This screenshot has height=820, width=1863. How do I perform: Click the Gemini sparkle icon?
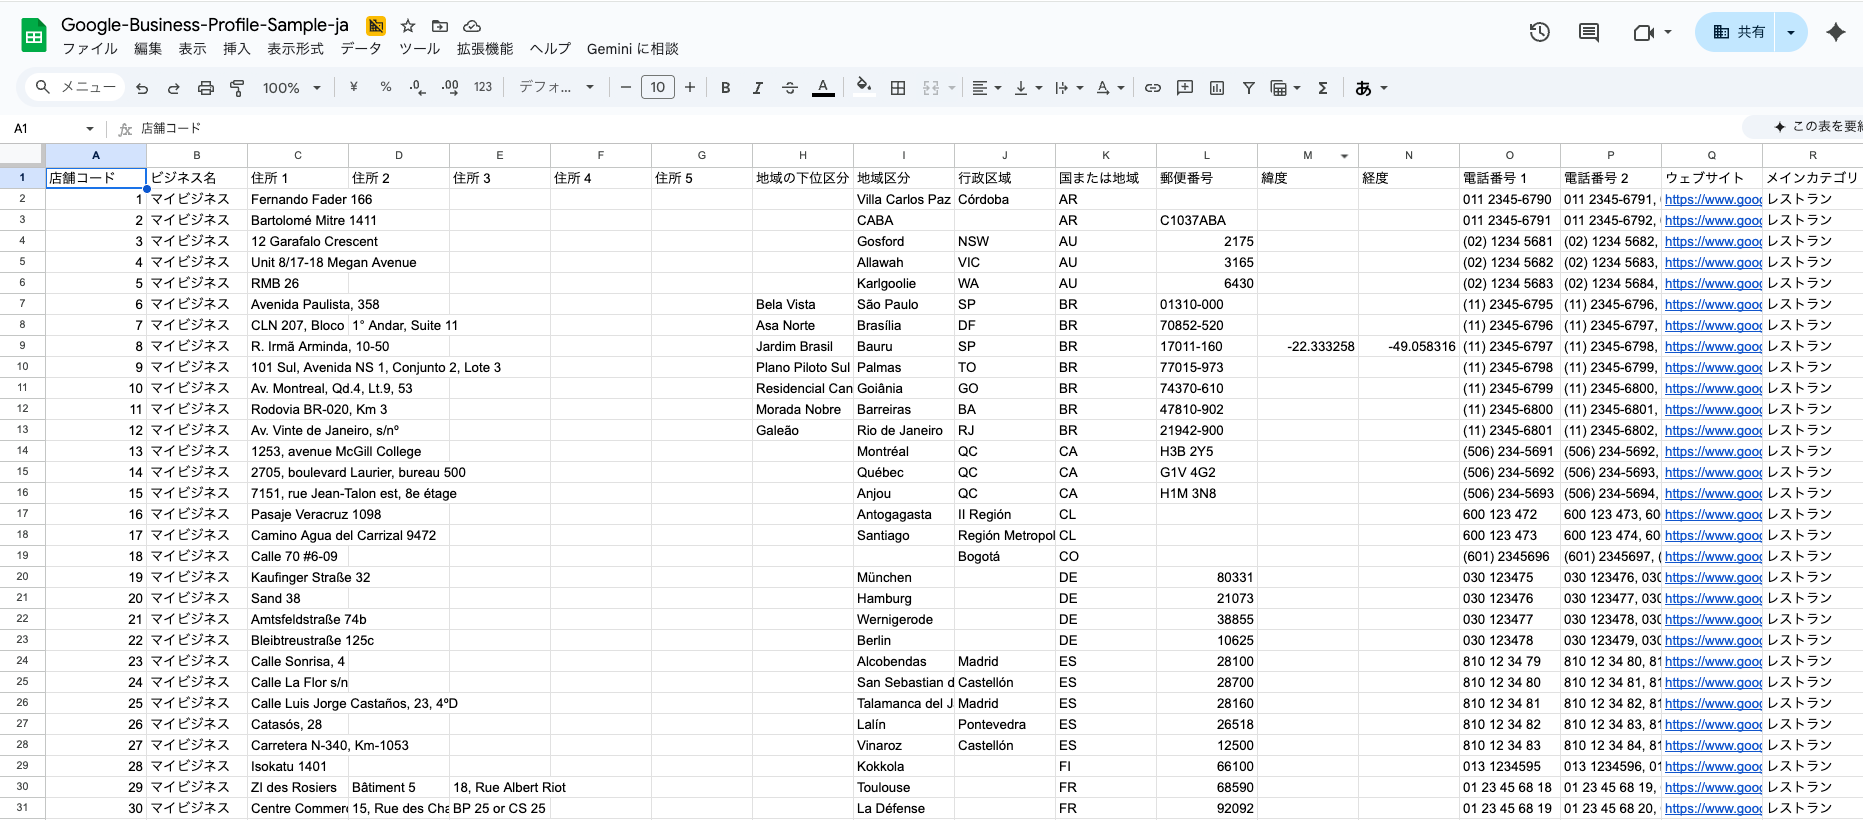pyautogui.click(x=1835, y=32)
